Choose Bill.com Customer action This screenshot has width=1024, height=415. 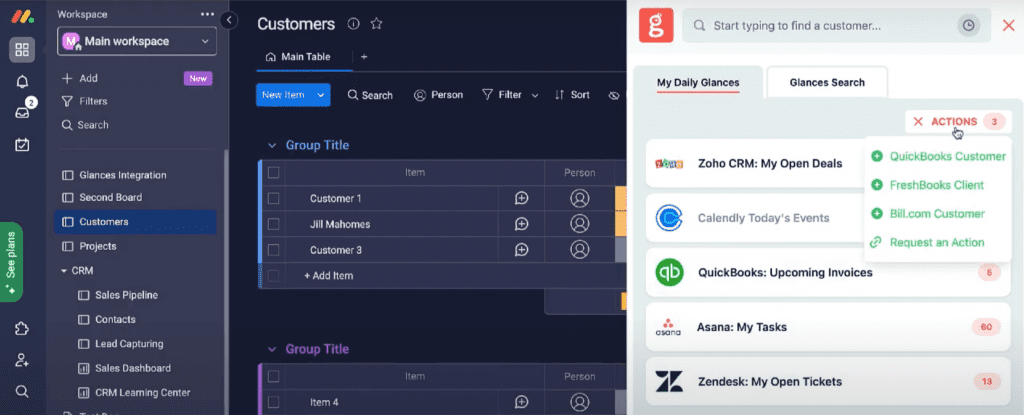[928, 214]
